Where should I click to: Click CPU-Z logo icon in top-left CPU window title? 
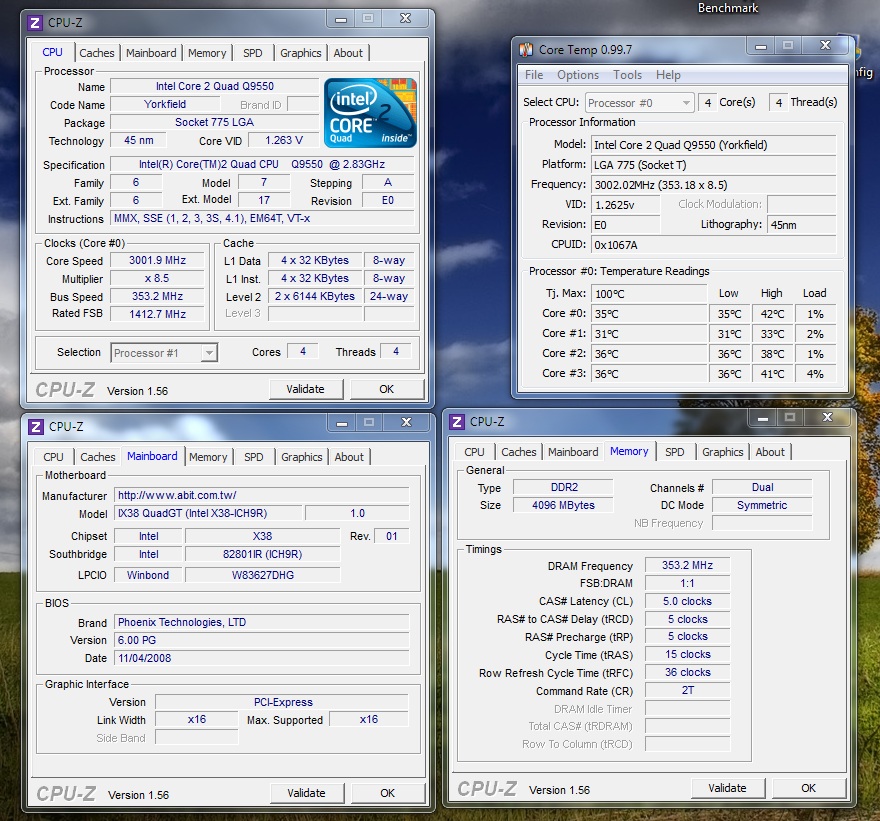click(x=35, y=23)
